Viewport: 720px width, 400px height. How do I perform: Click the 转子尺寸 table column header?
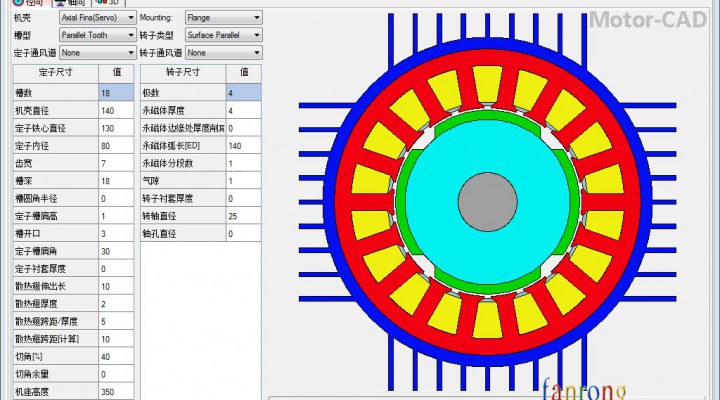point(182,73)
